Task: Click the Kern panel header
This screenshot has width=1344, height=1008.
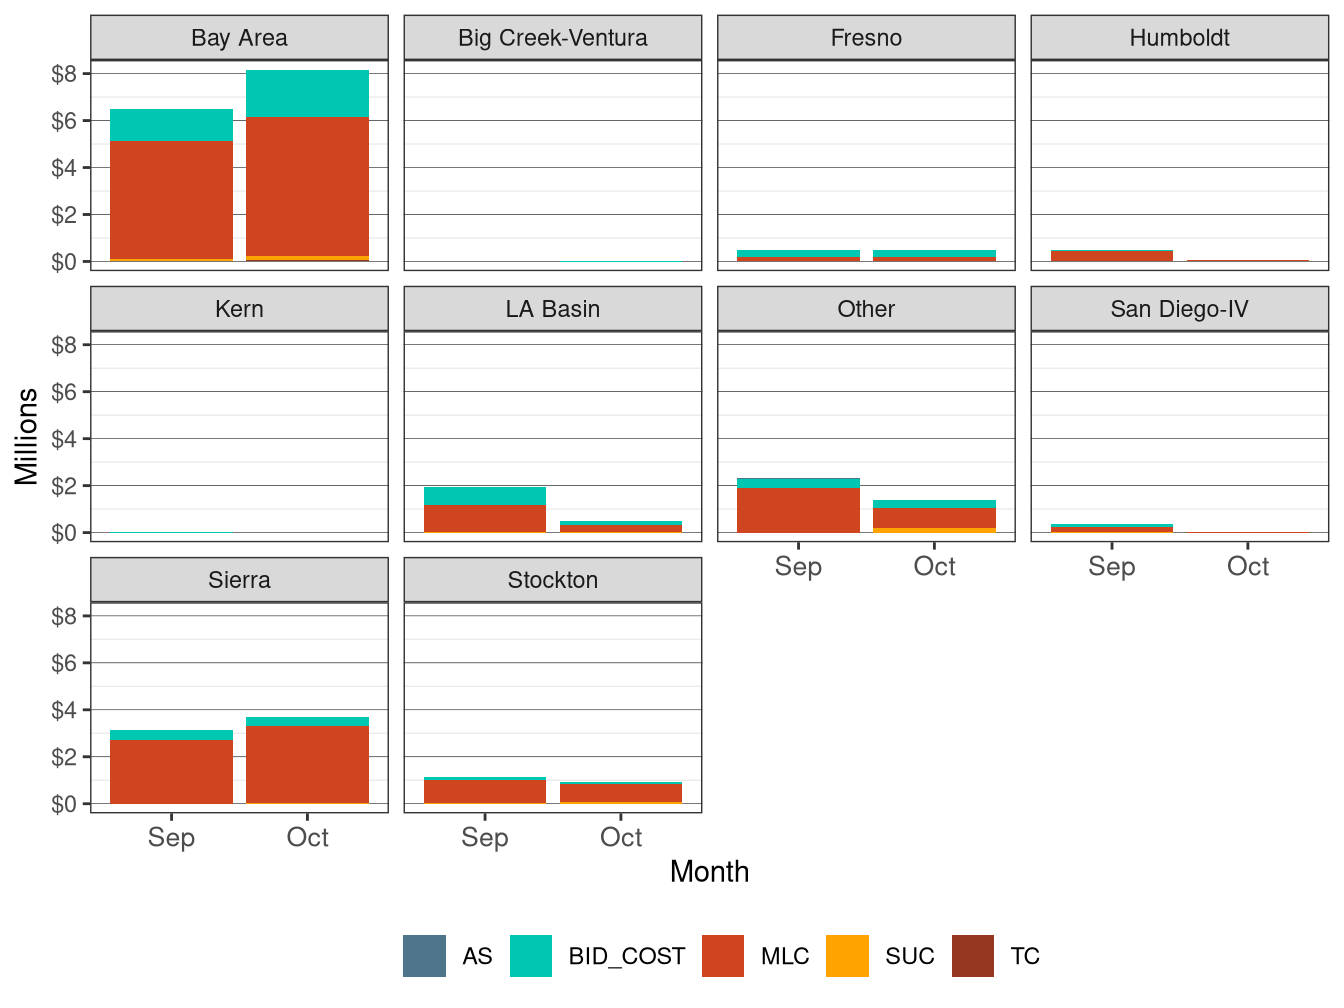Action: [x=238, y=308]
